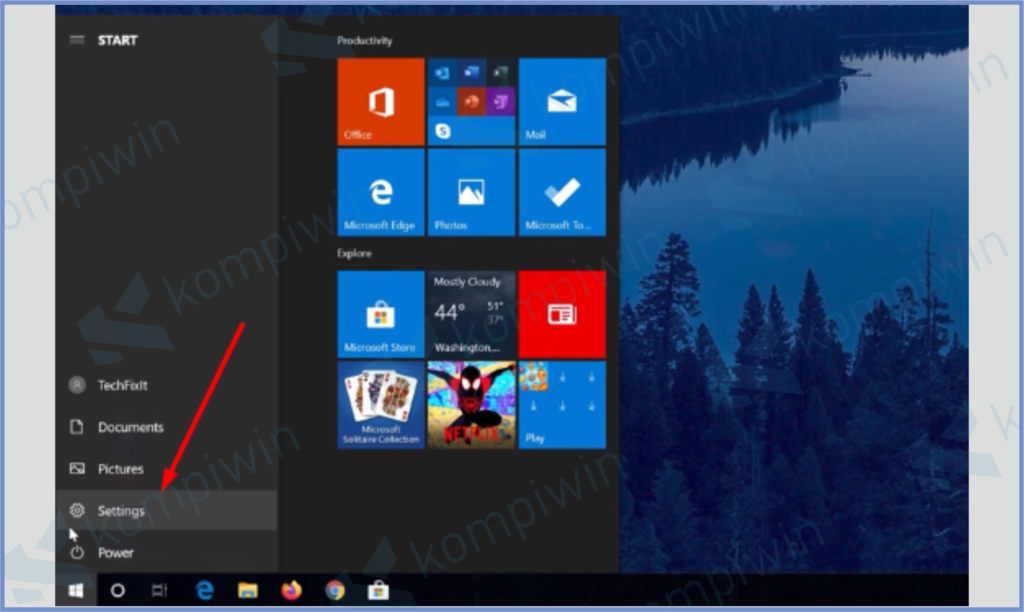Click the Power option
This screenshot has width=1024, height=612.
(x=115, y=552)
